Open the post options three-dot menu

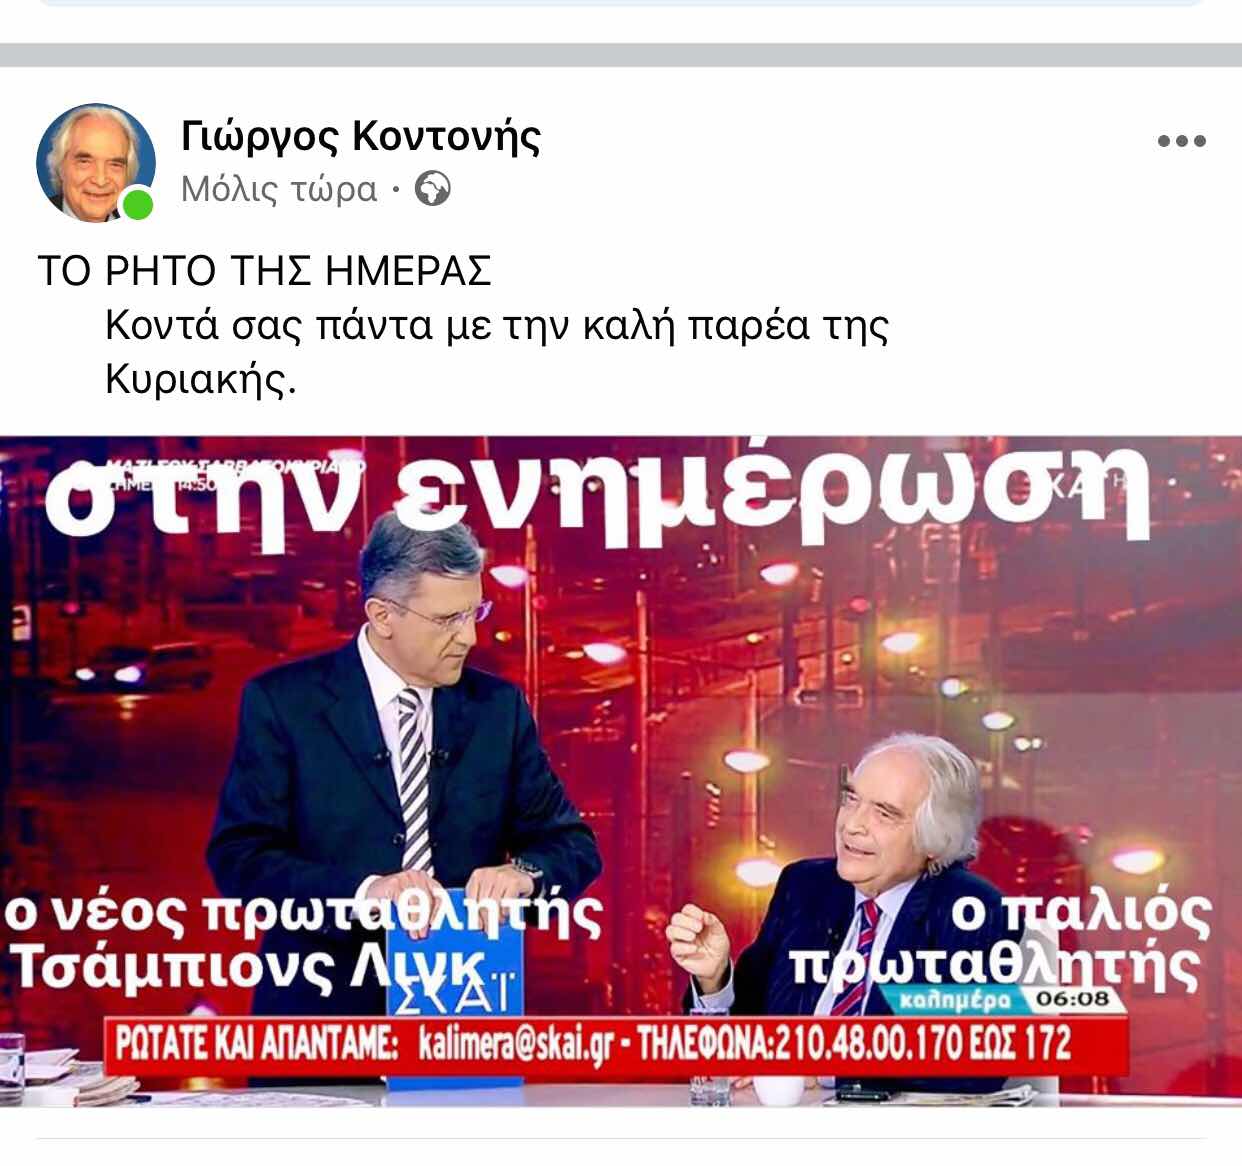click(x=1181, y=141)
